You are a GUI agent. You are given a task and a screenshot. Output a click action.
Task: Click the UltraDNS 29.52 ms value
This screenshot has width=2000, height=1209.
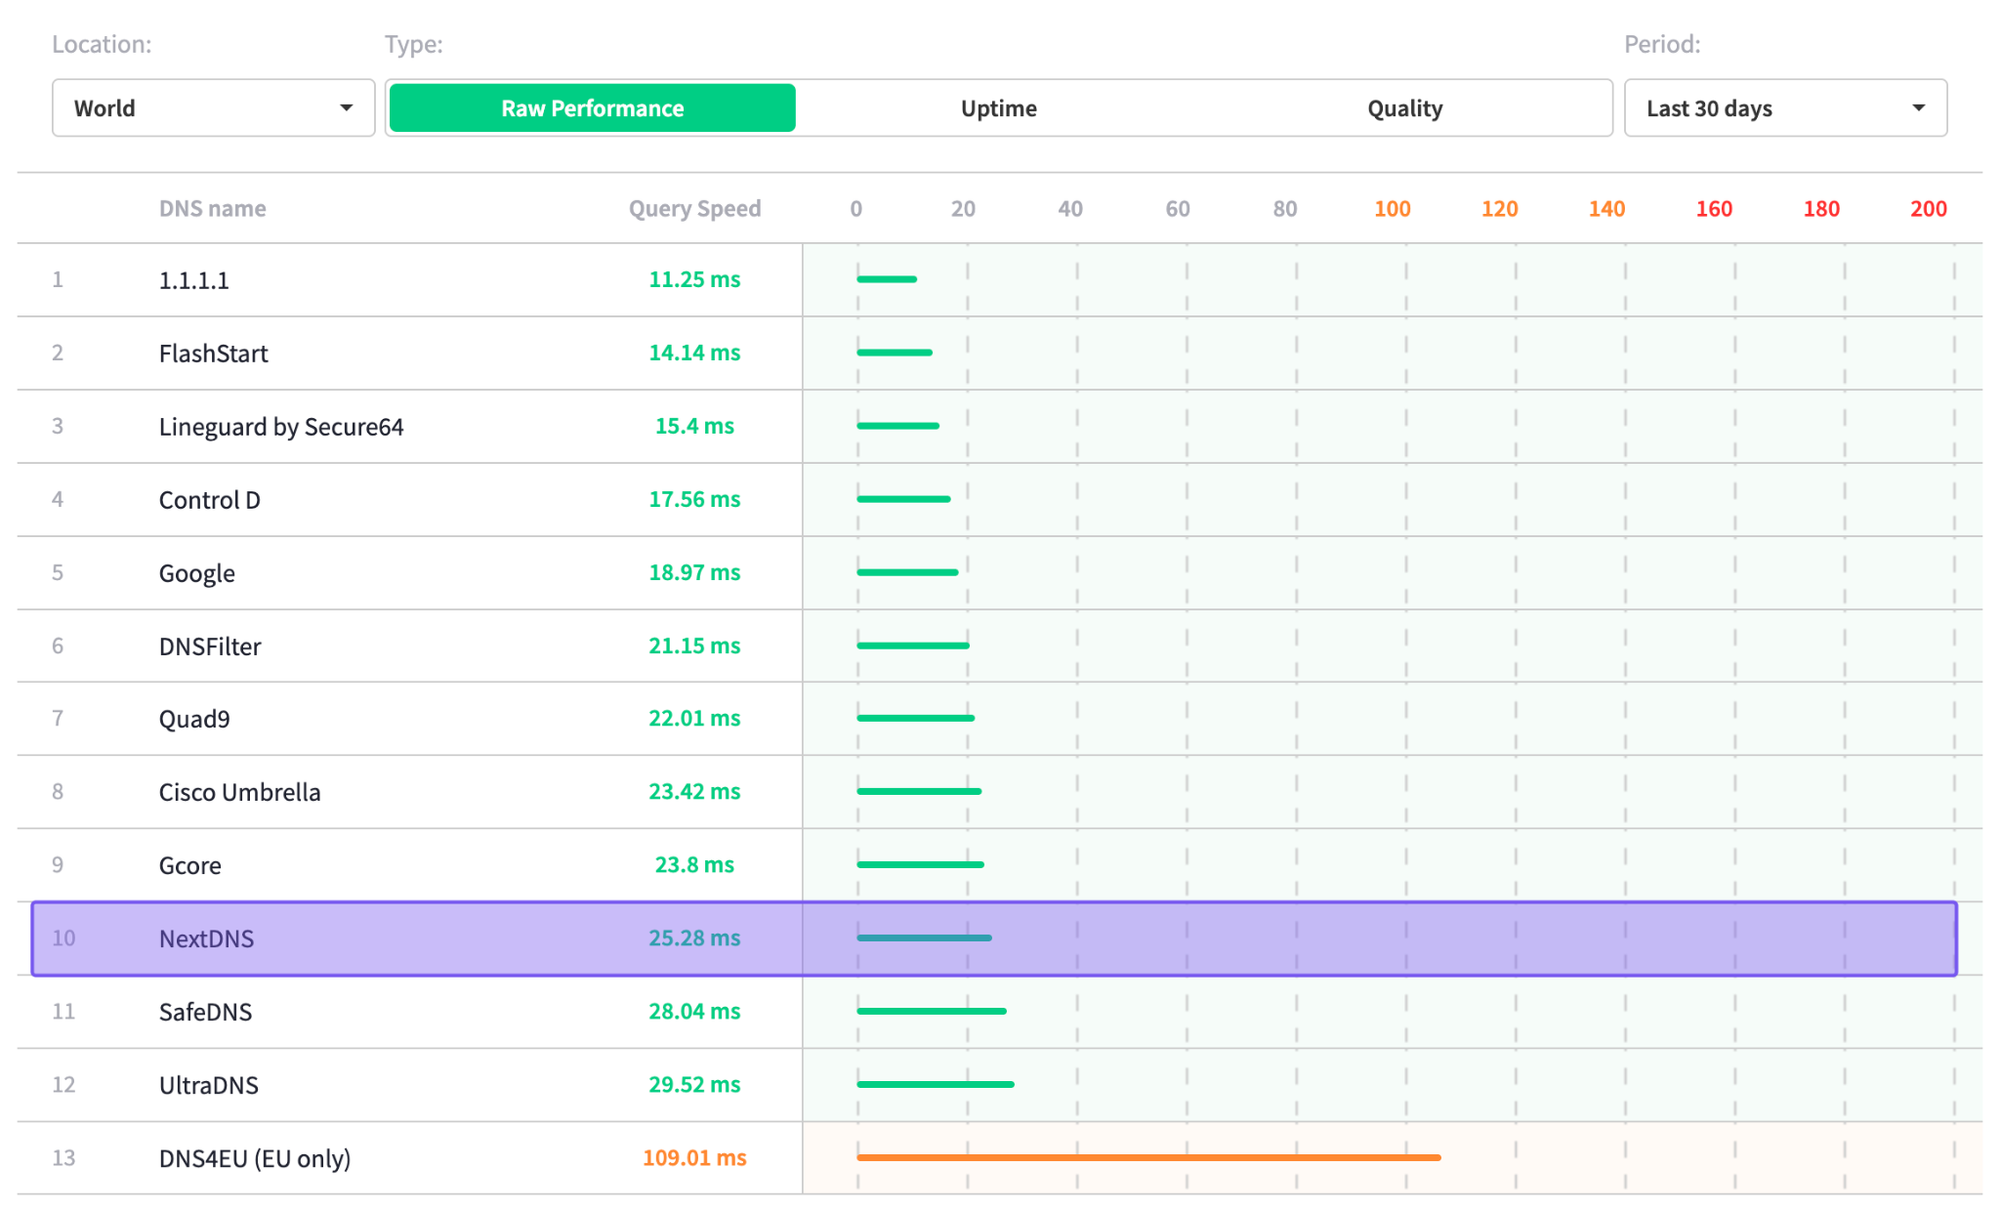click(x=694, y=1084)
